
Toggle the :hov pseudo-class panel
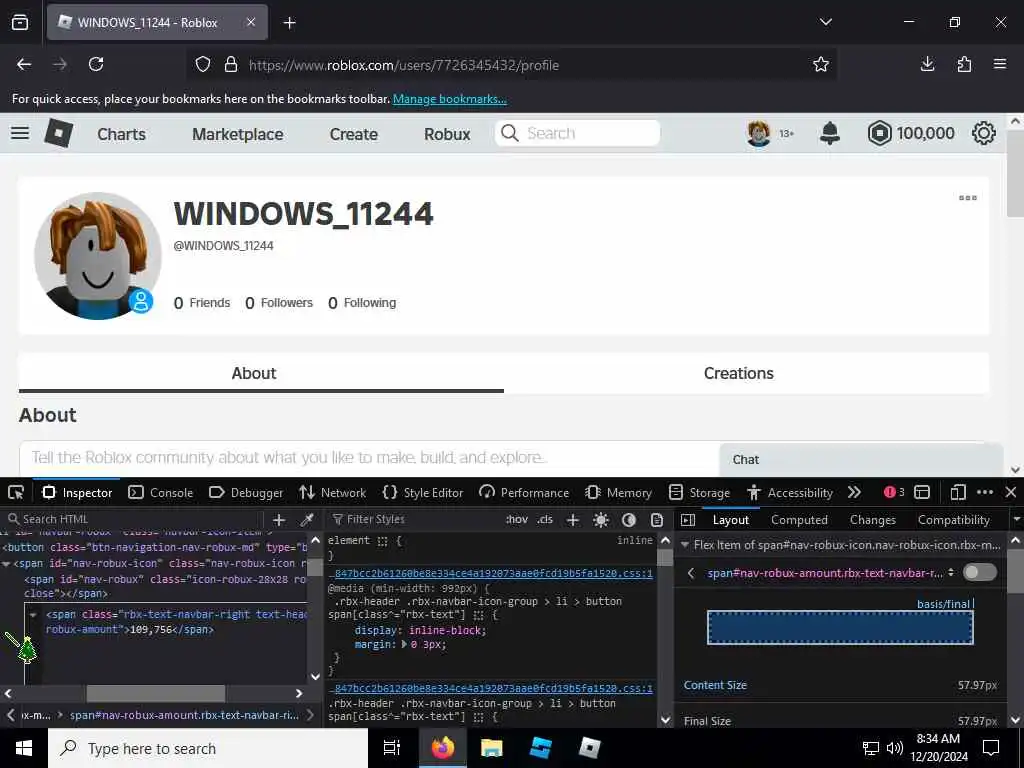click(x=516, y=520)
